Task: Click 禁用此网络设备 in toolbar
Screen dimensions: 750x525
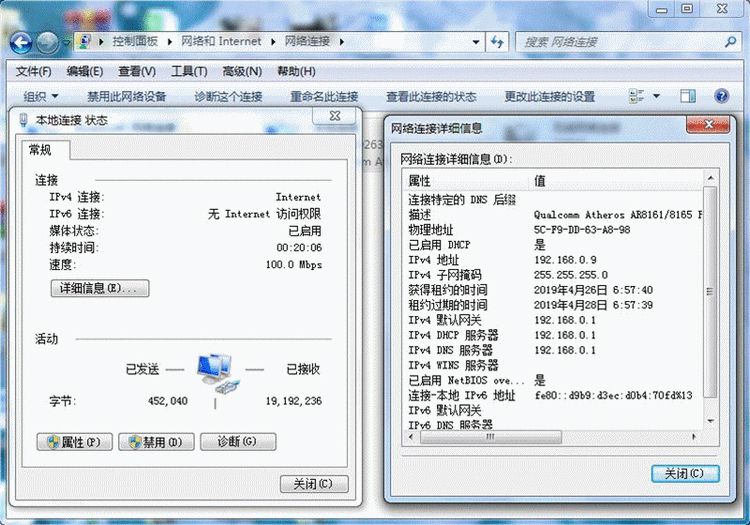Action: (126, 97)
